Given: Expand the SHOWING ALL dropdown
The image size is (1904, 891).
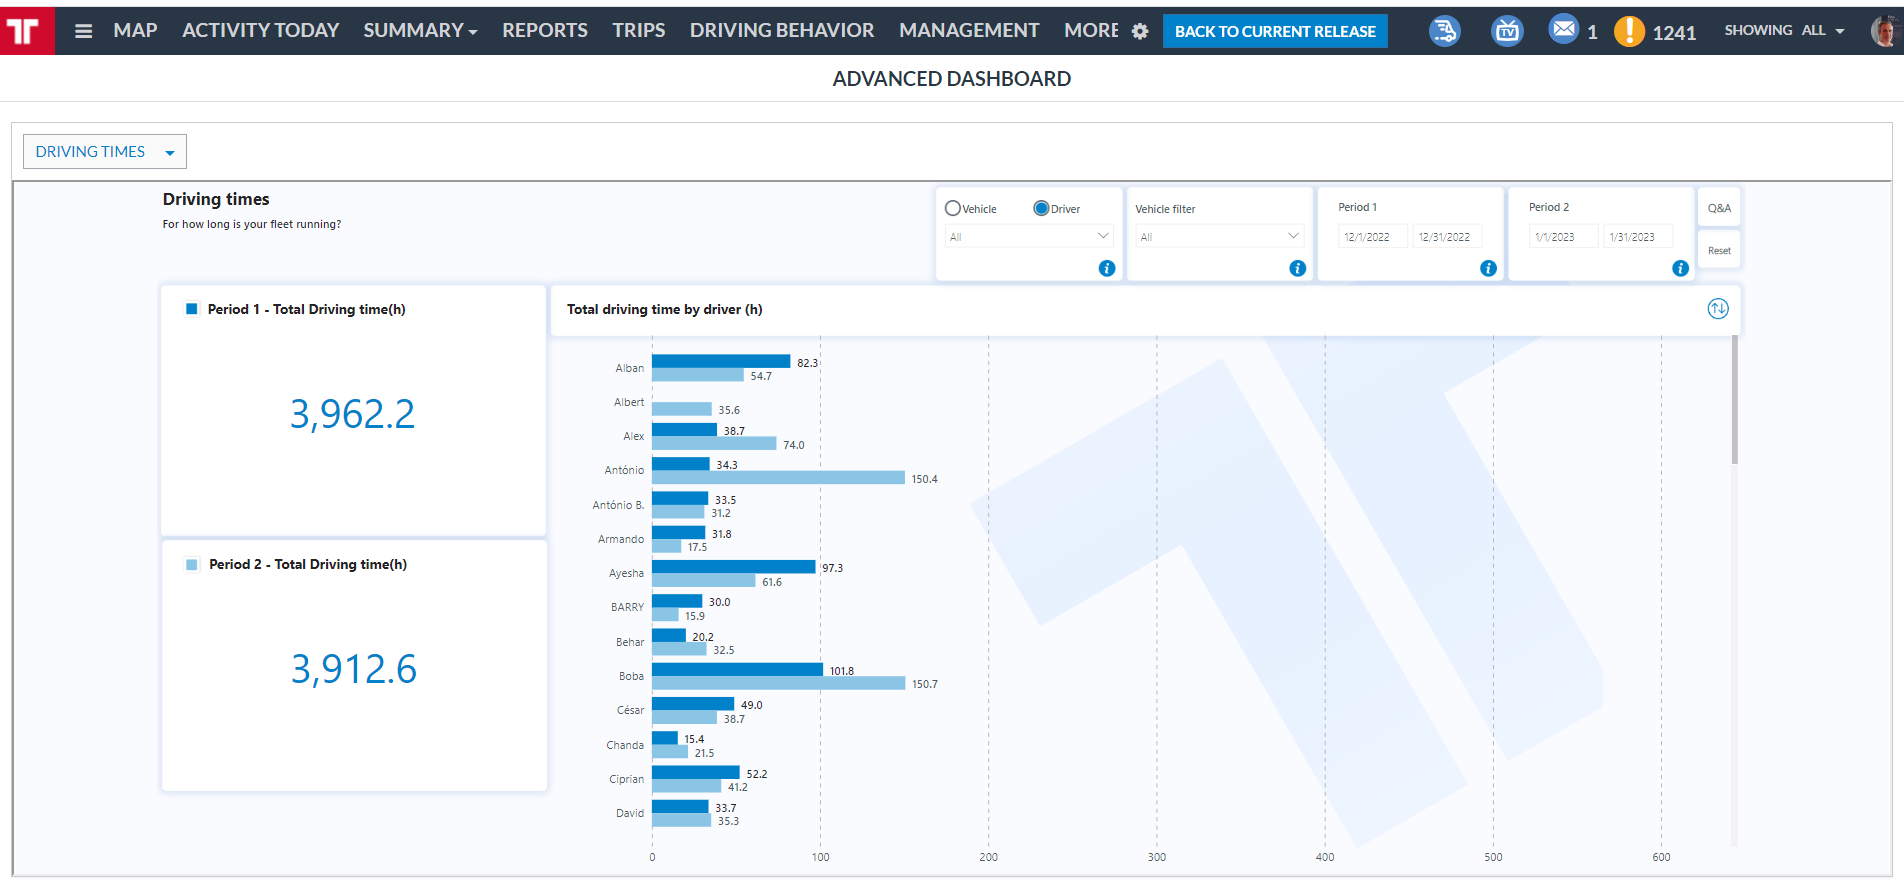Looking at the screenshot, I should point(1783,31).
